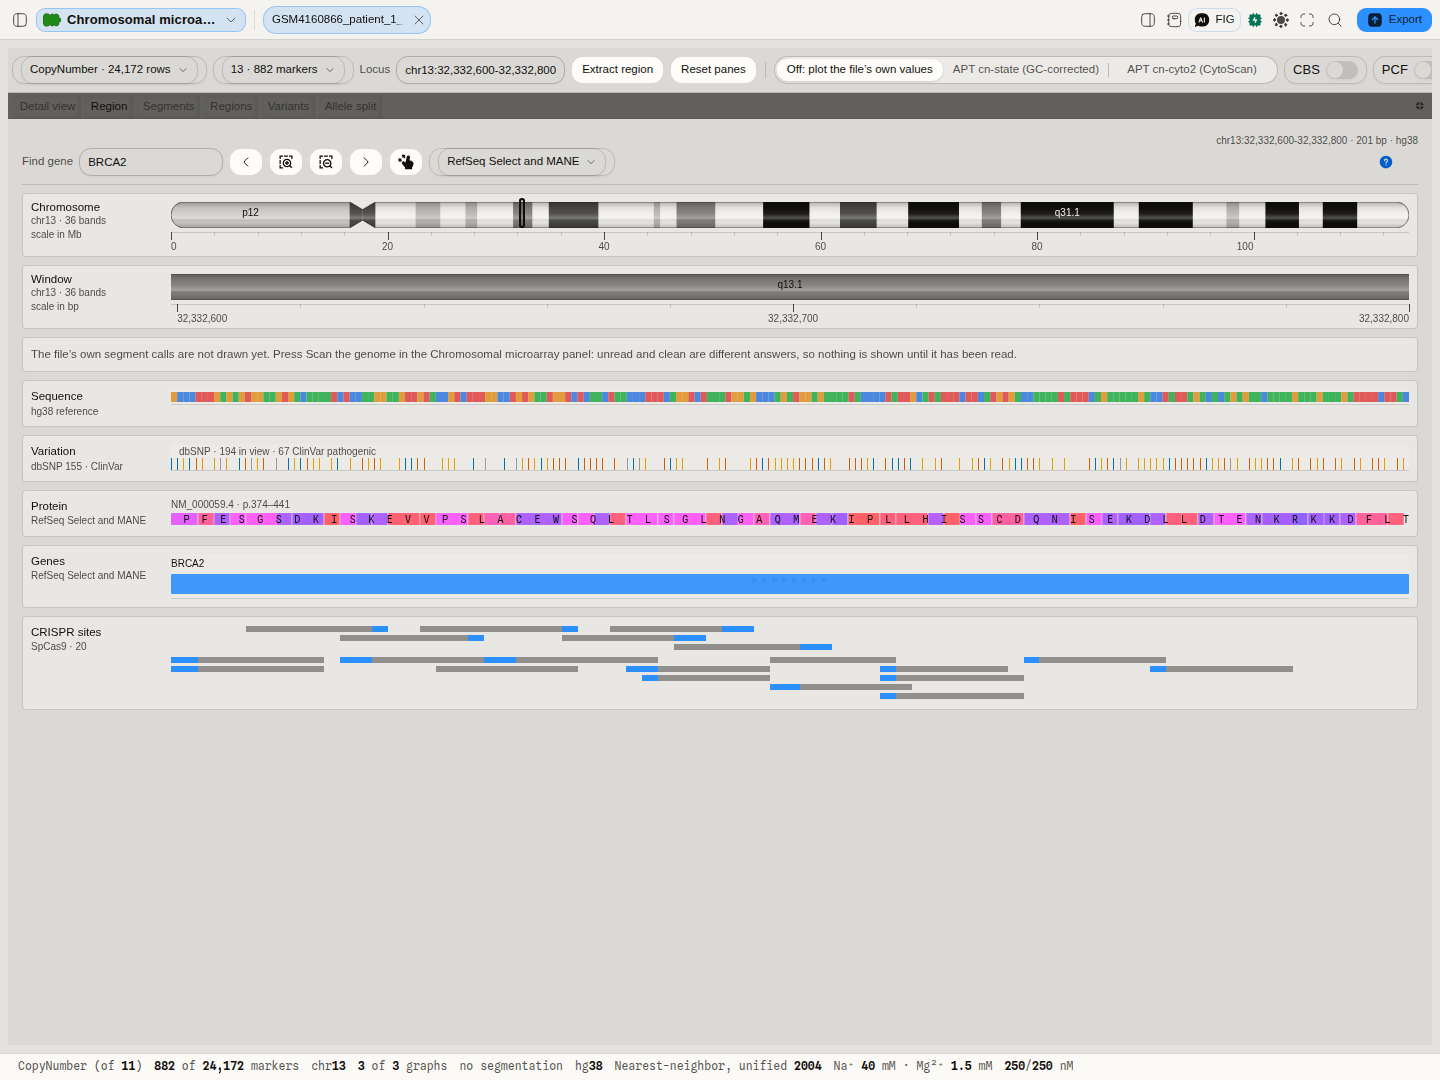
Task: Zoom out of the region
Action: (x=326, y=162)
